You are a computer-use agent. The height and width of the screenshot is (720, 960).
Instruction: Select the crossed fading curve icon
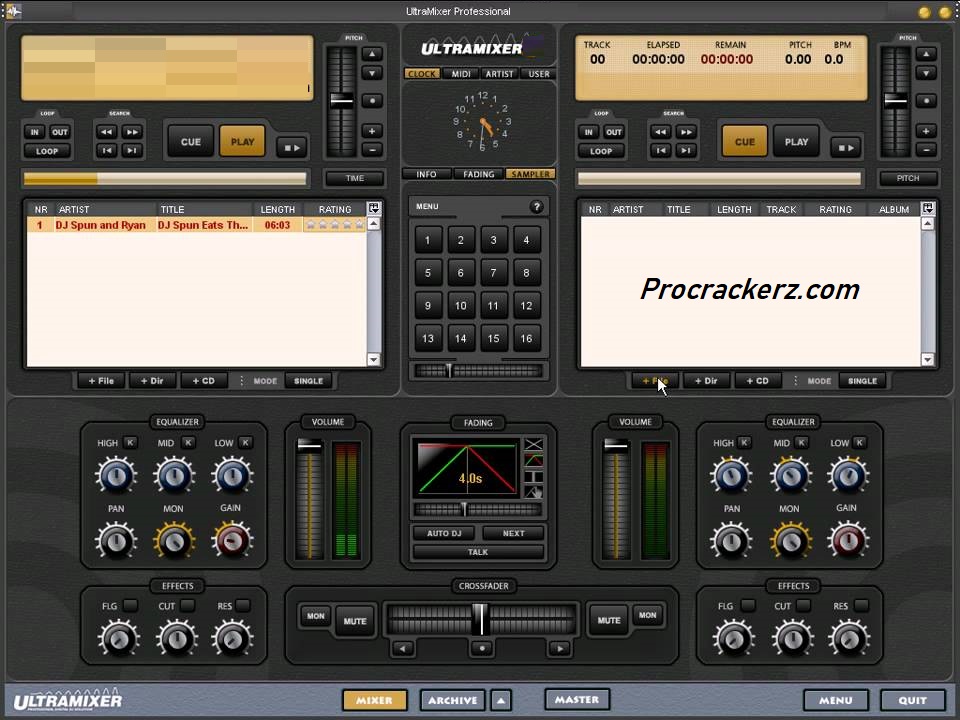pyautogui.click(x=533, y=444)
